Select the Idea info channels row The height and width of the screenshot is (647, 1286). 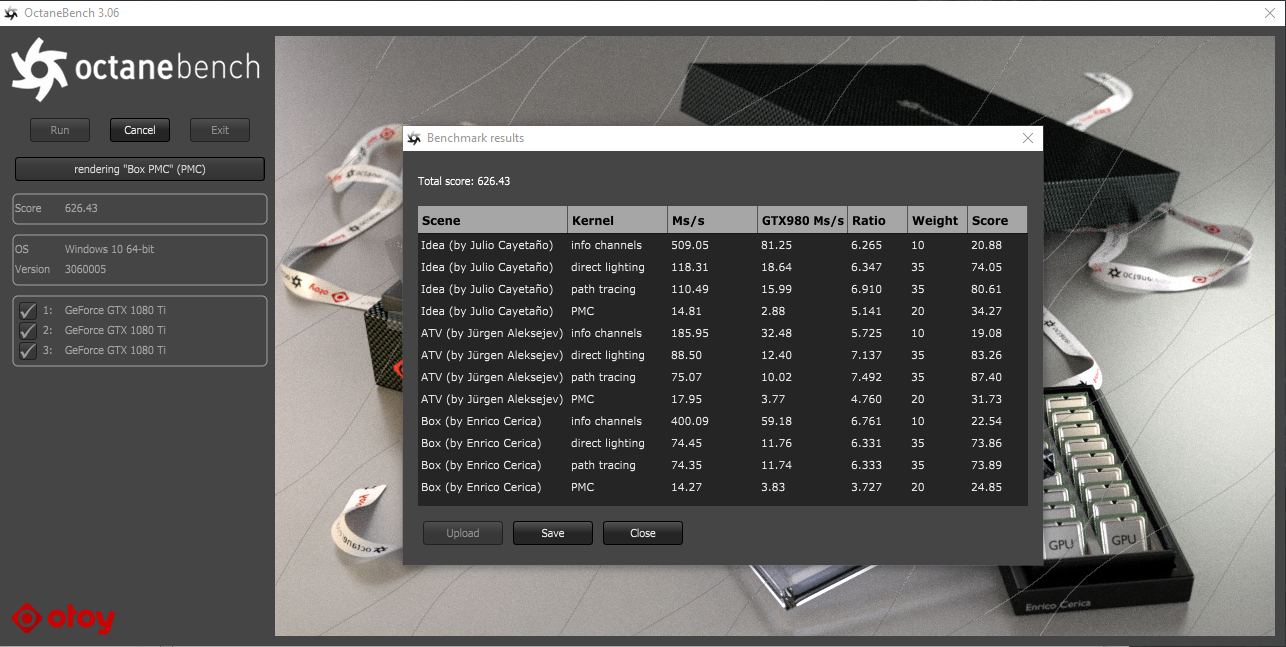tap(722, 245)
